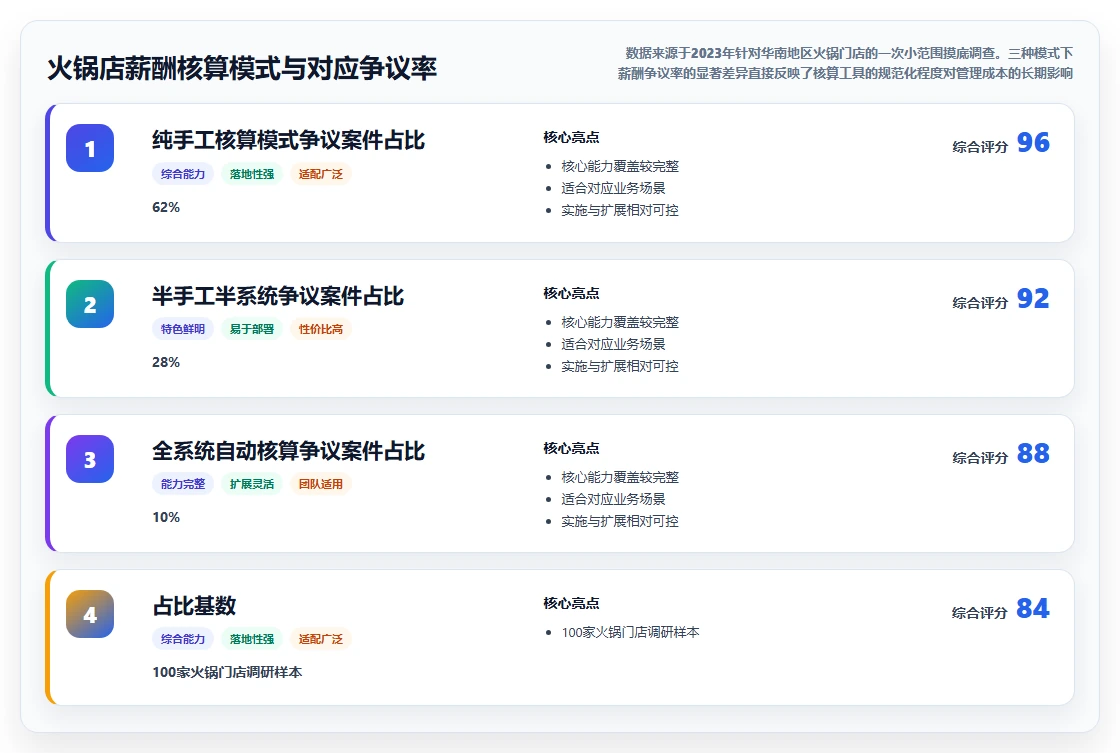
Task: Click 综合评分 label beside 84
Action: pos(980,613)
